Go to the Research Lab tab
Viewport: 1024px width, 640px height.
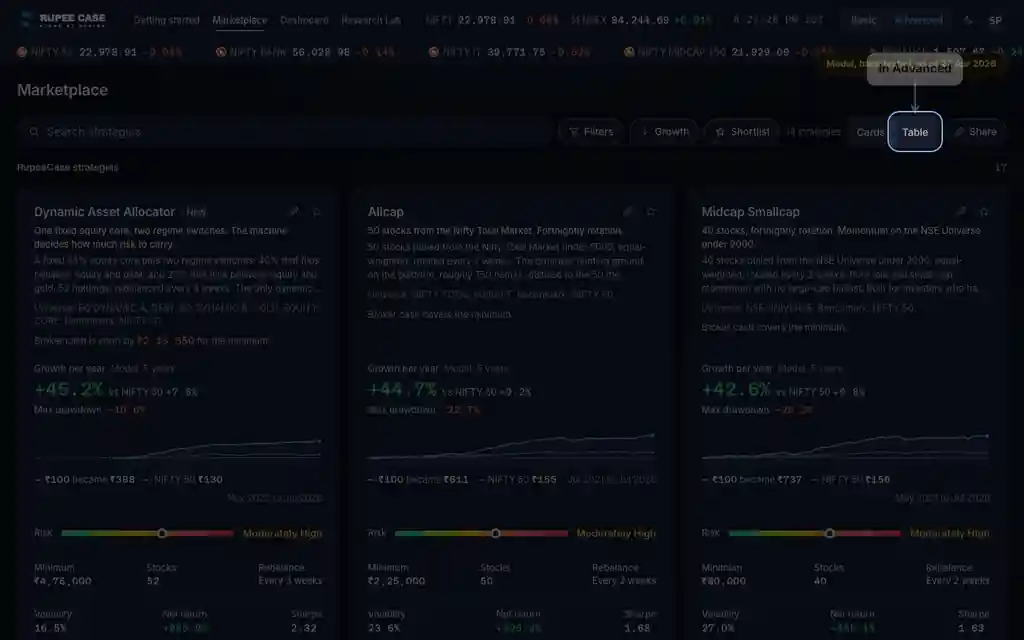(371, 20)
